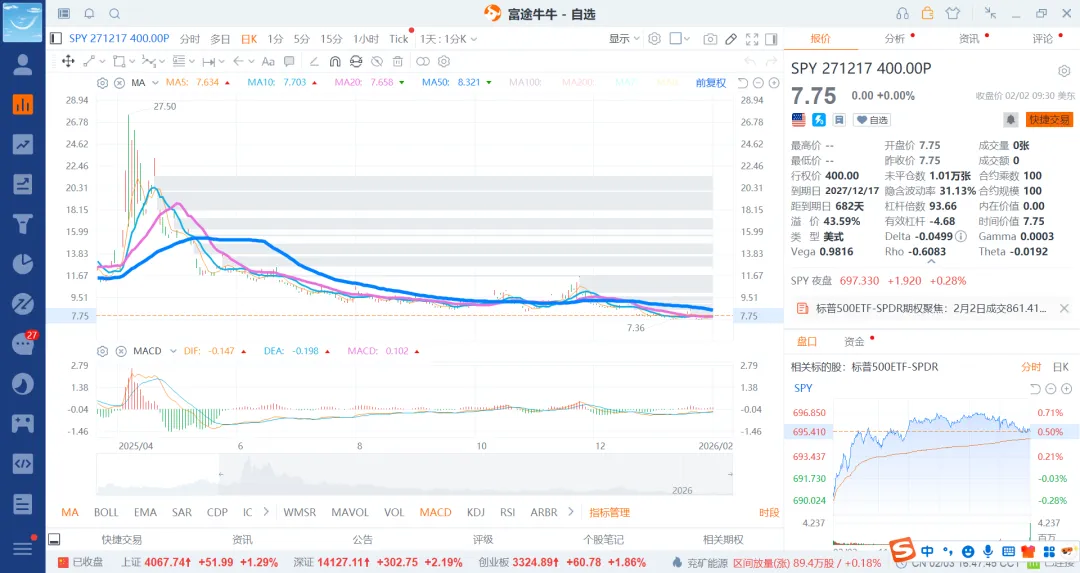Open the price alert bell icon

tap(1011, 120)
